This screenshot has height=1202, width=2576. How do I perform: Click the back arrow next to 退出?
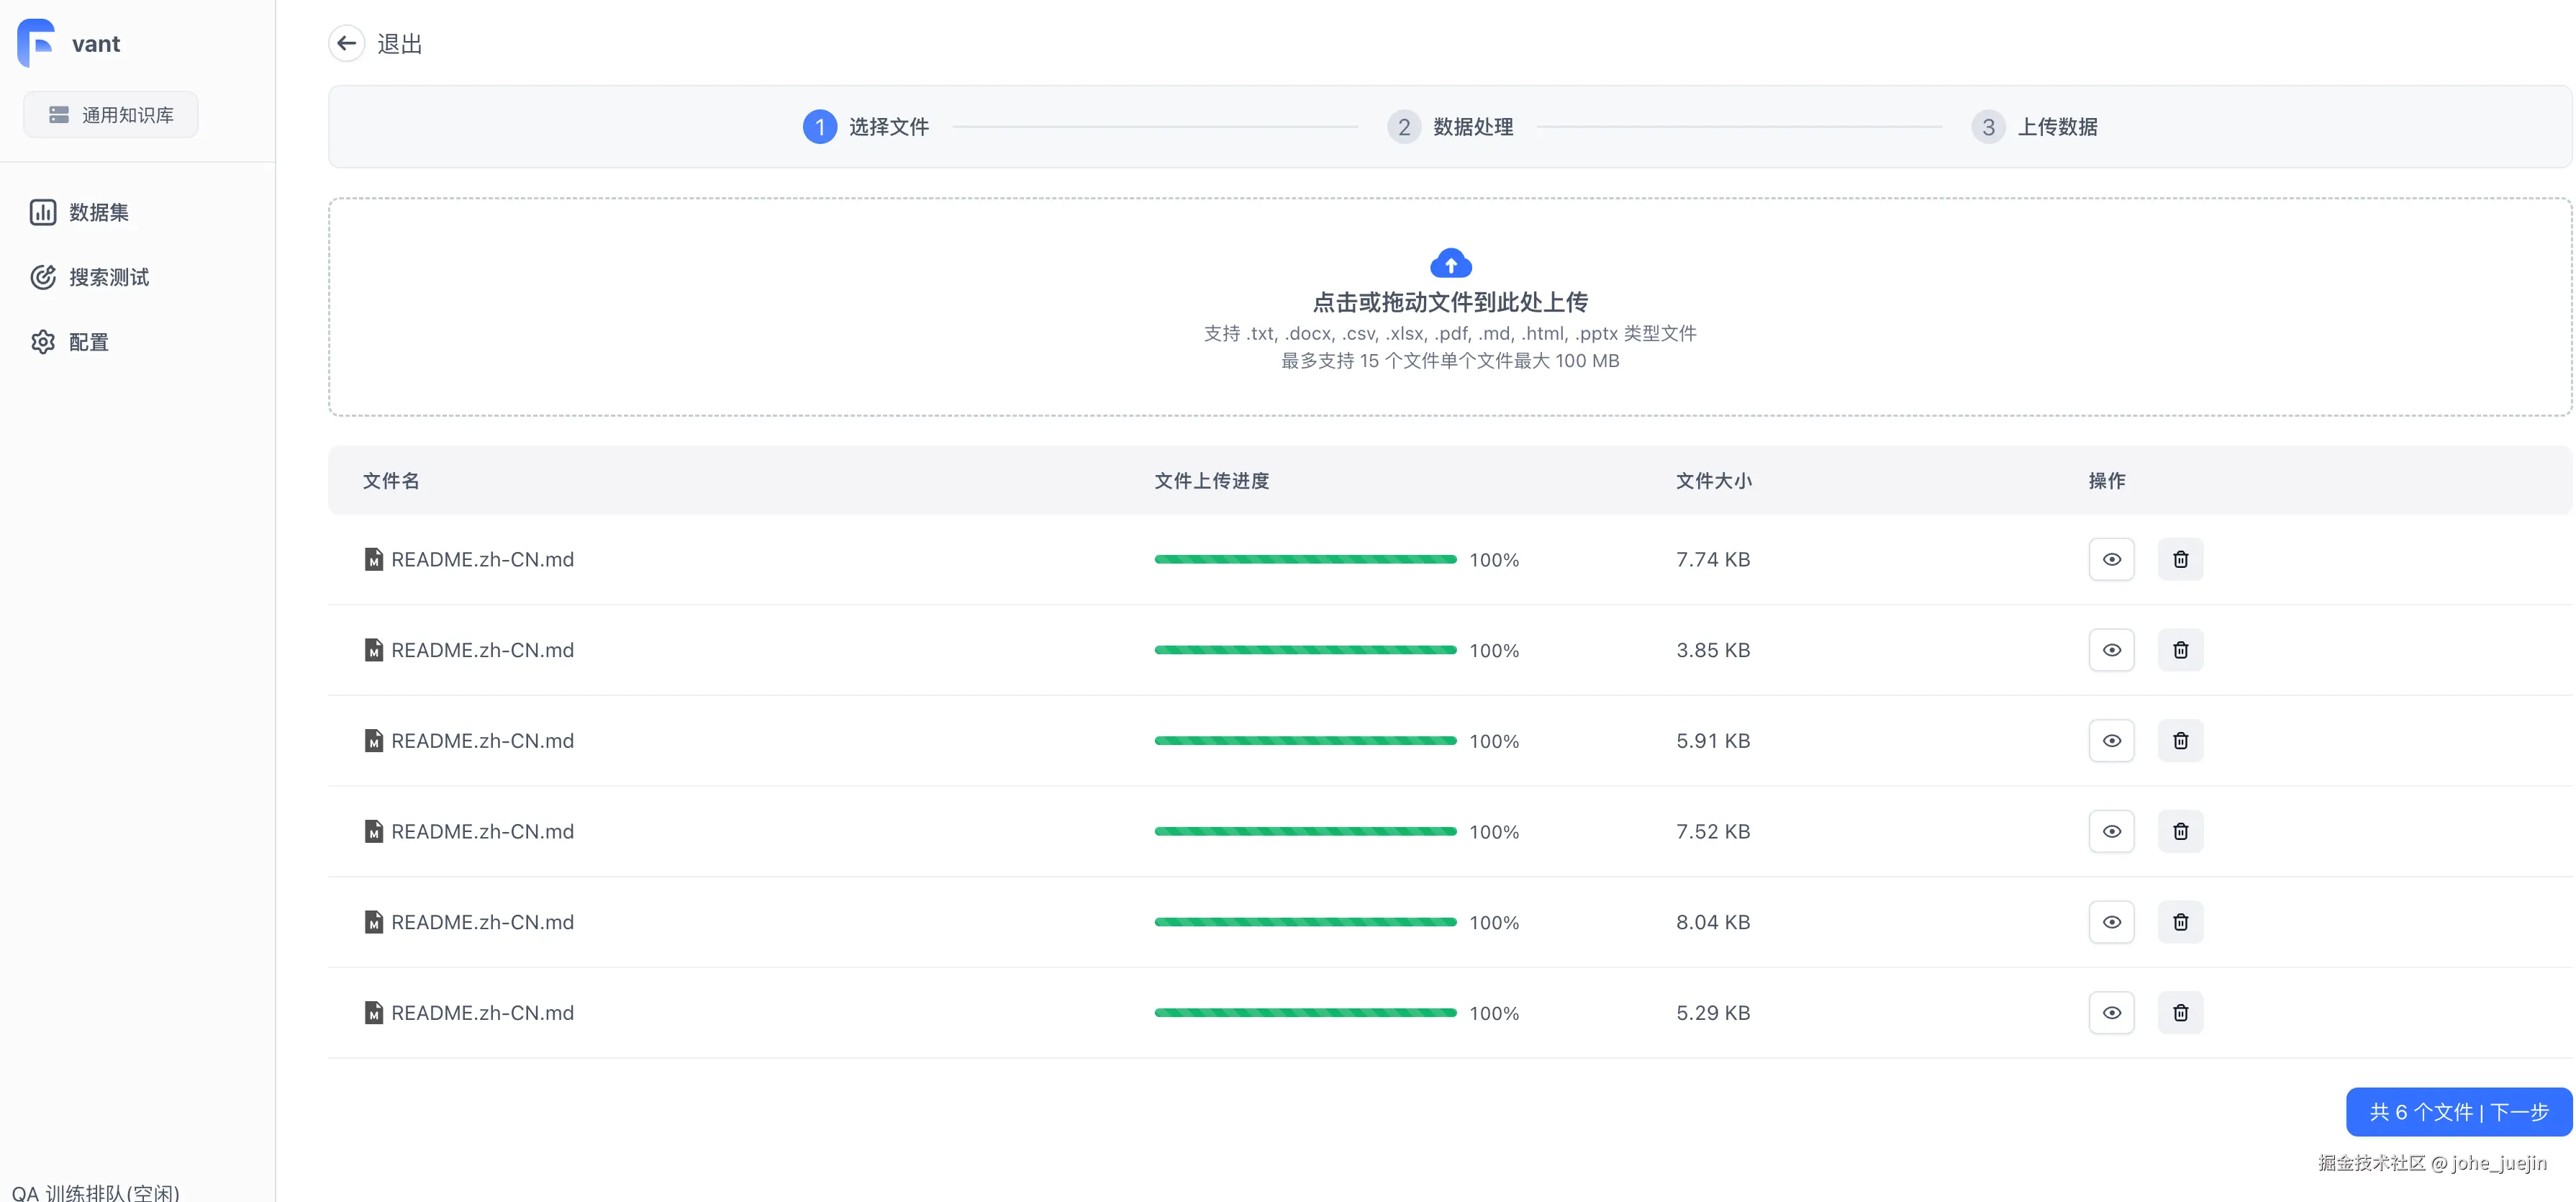[x=346, y=43]
